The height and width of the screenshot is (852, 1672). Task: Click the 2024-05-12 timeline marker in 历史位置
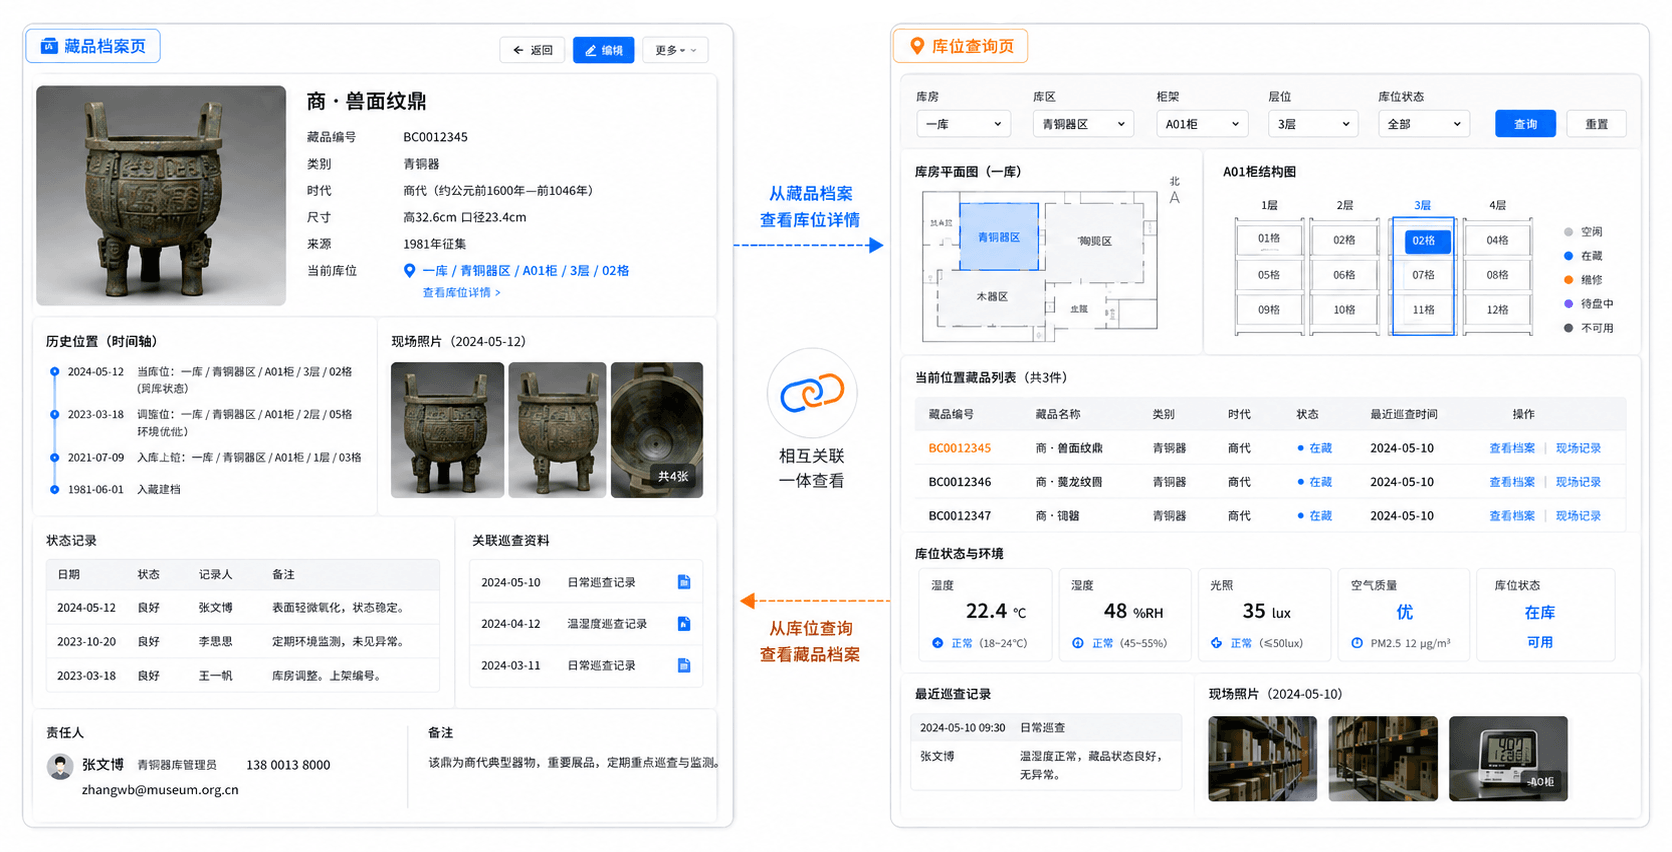55,372
